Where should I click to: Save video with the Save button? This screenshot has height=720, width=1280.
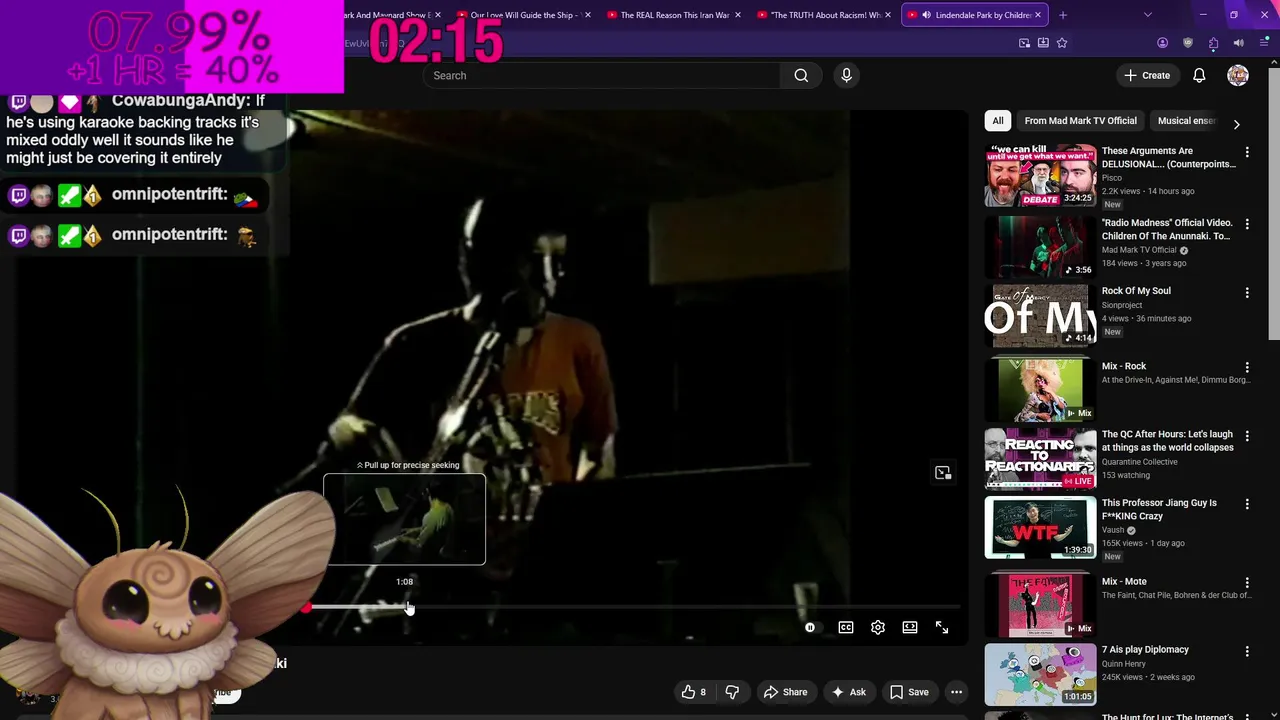coord(909,692)
